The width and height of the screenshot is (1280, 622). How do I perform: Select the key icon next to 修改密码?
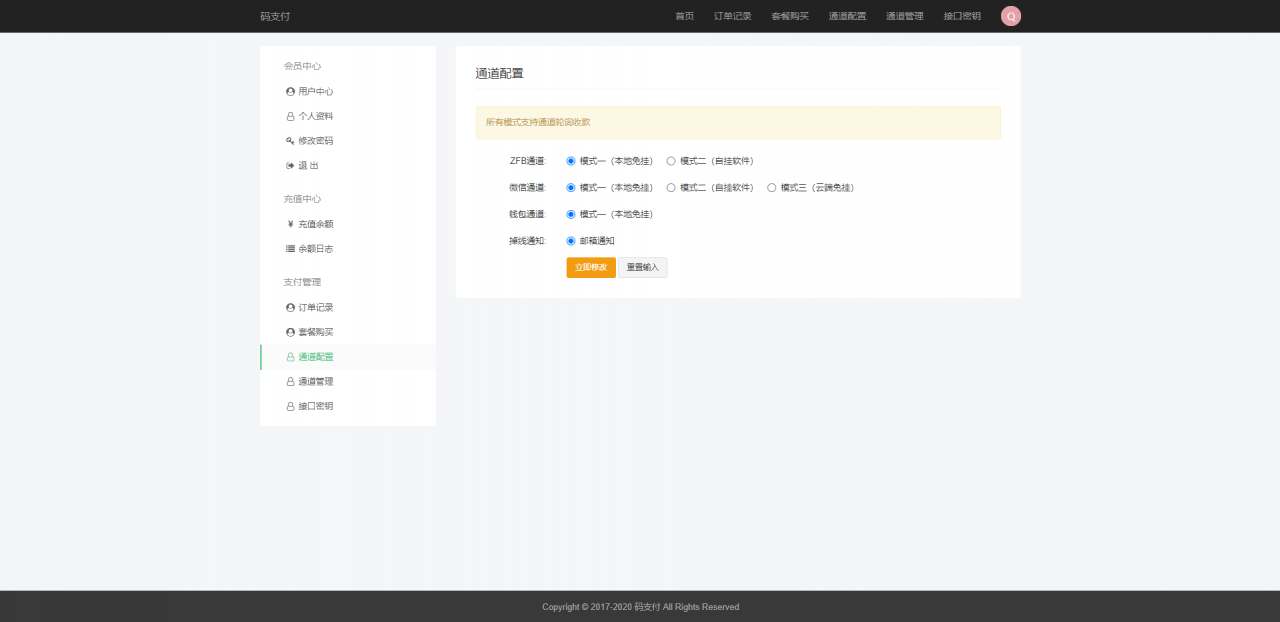(x=289, y=141)
